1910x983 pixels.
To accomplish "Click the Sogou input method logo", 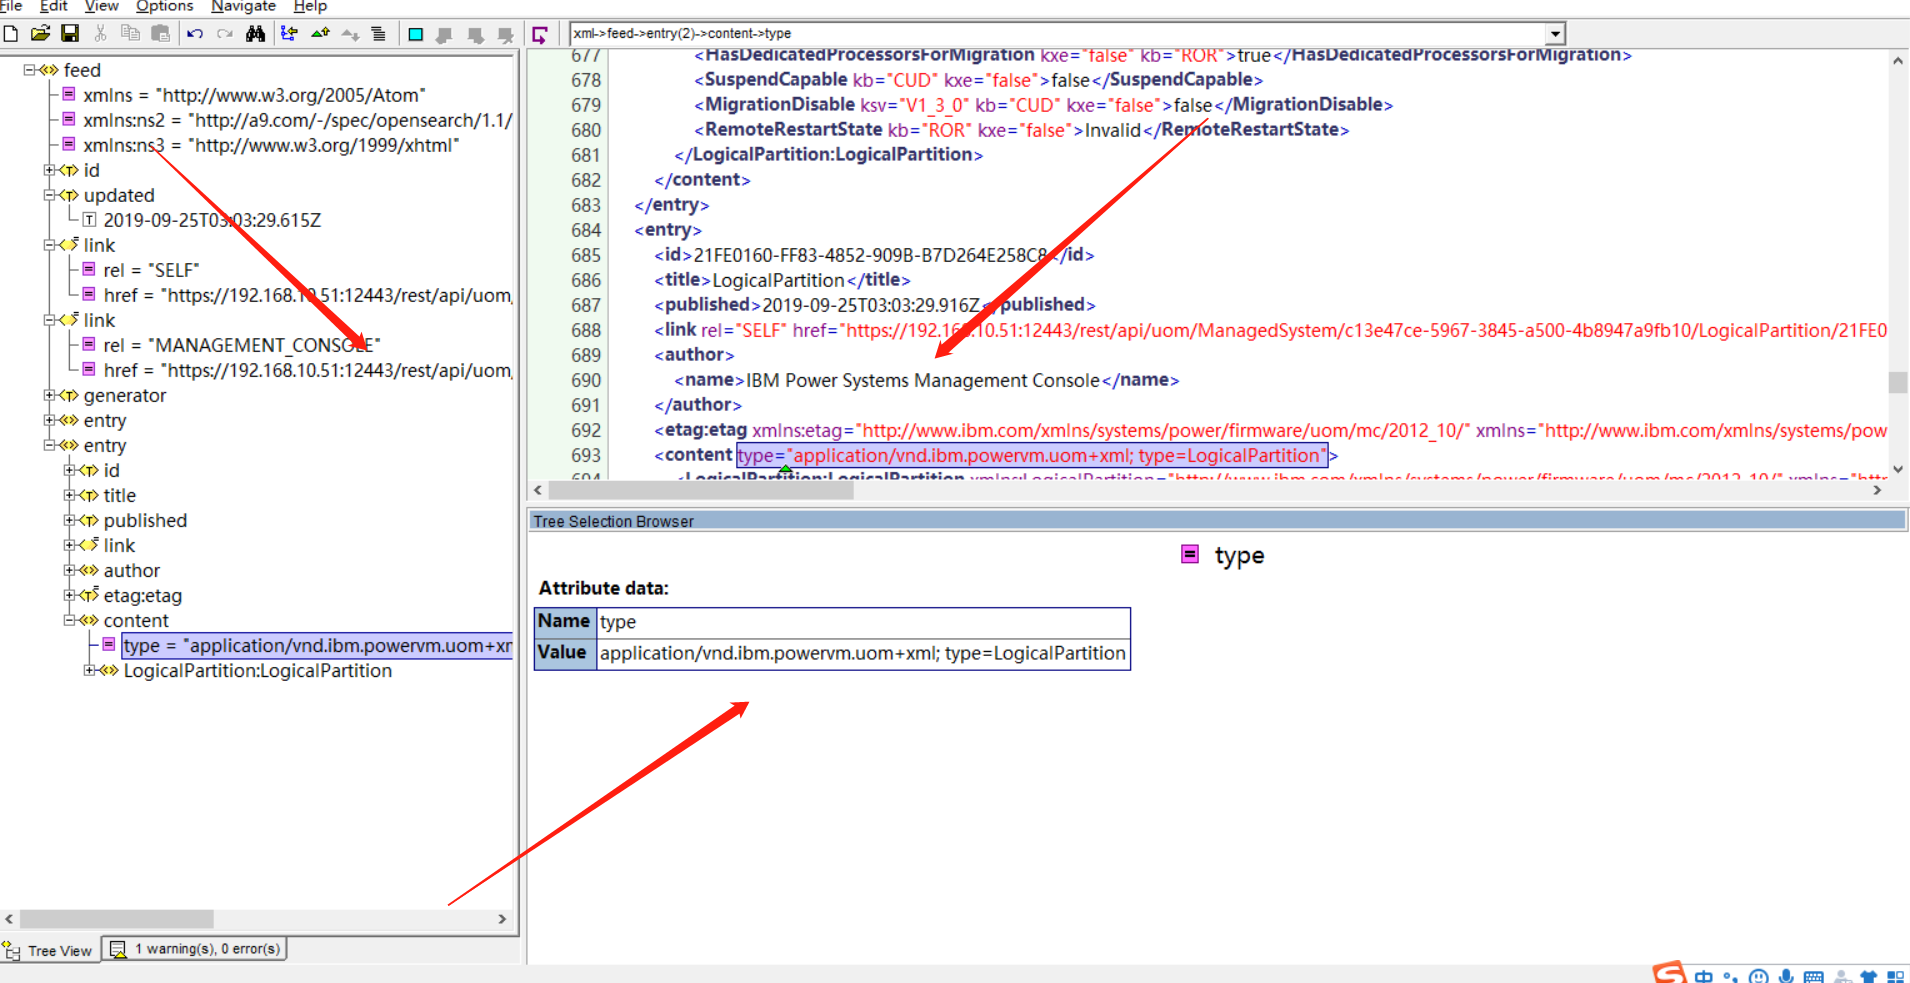I will pos(1669,972).
